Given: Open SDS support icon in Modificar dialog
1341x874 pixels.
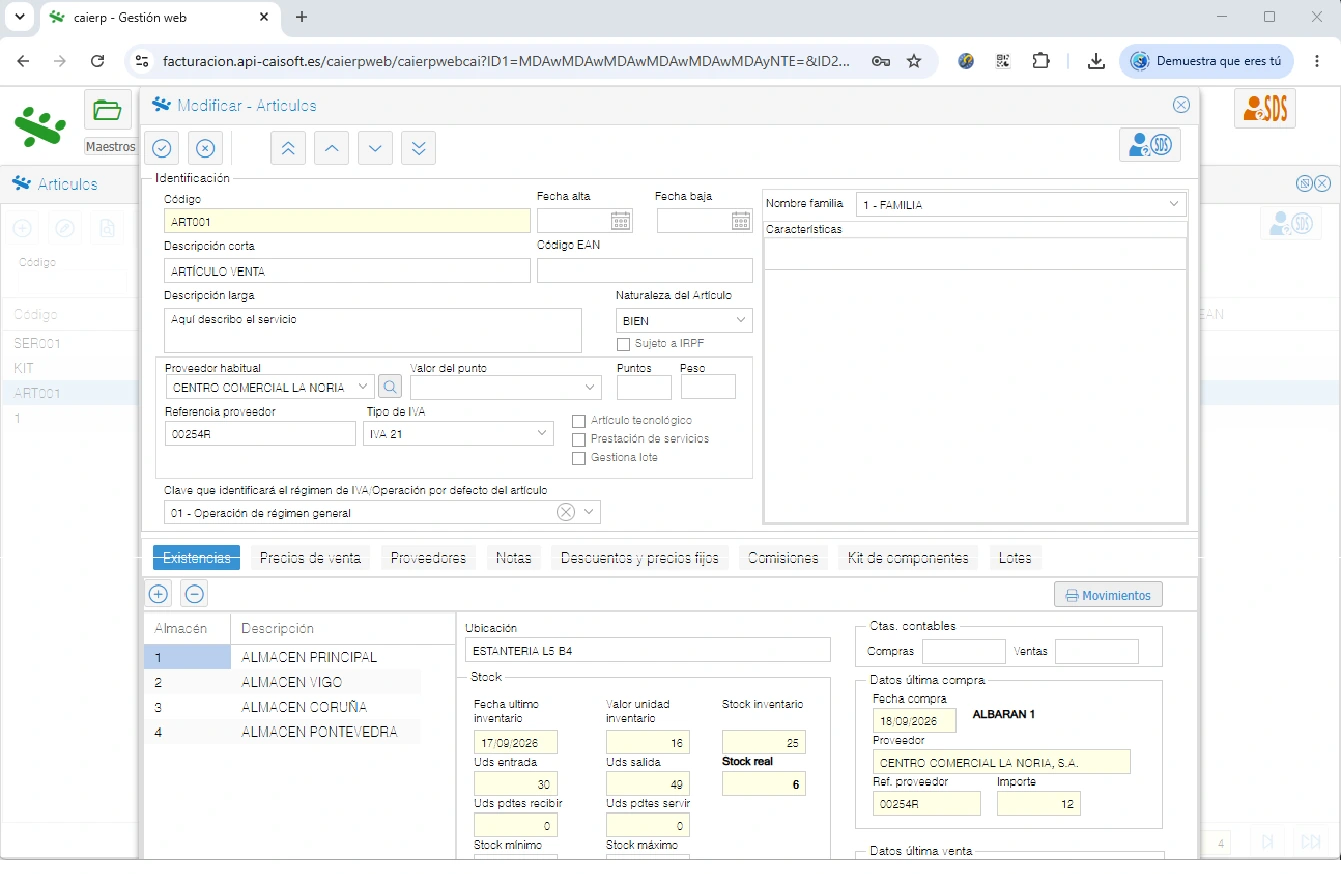Looking at the screenshot, I should coord(1150,145).
